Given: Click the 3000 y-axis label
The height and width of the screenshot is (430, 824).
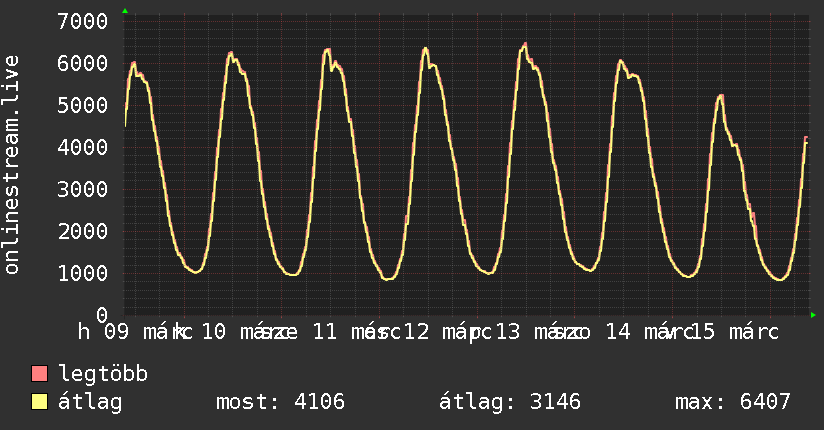Looking at the screenshot, I should click(x=83, y=189).
